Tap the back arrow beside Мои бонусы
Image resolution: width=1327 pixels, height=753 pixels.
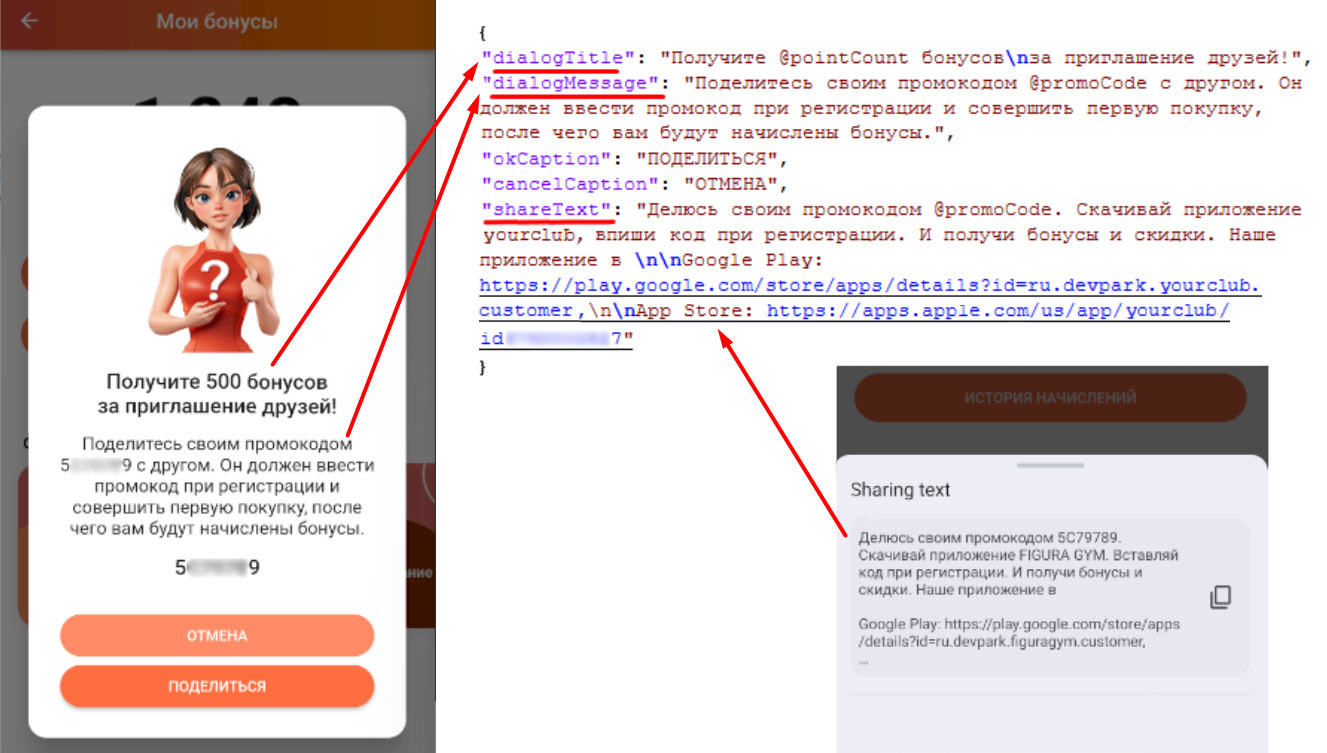(30, 20)
